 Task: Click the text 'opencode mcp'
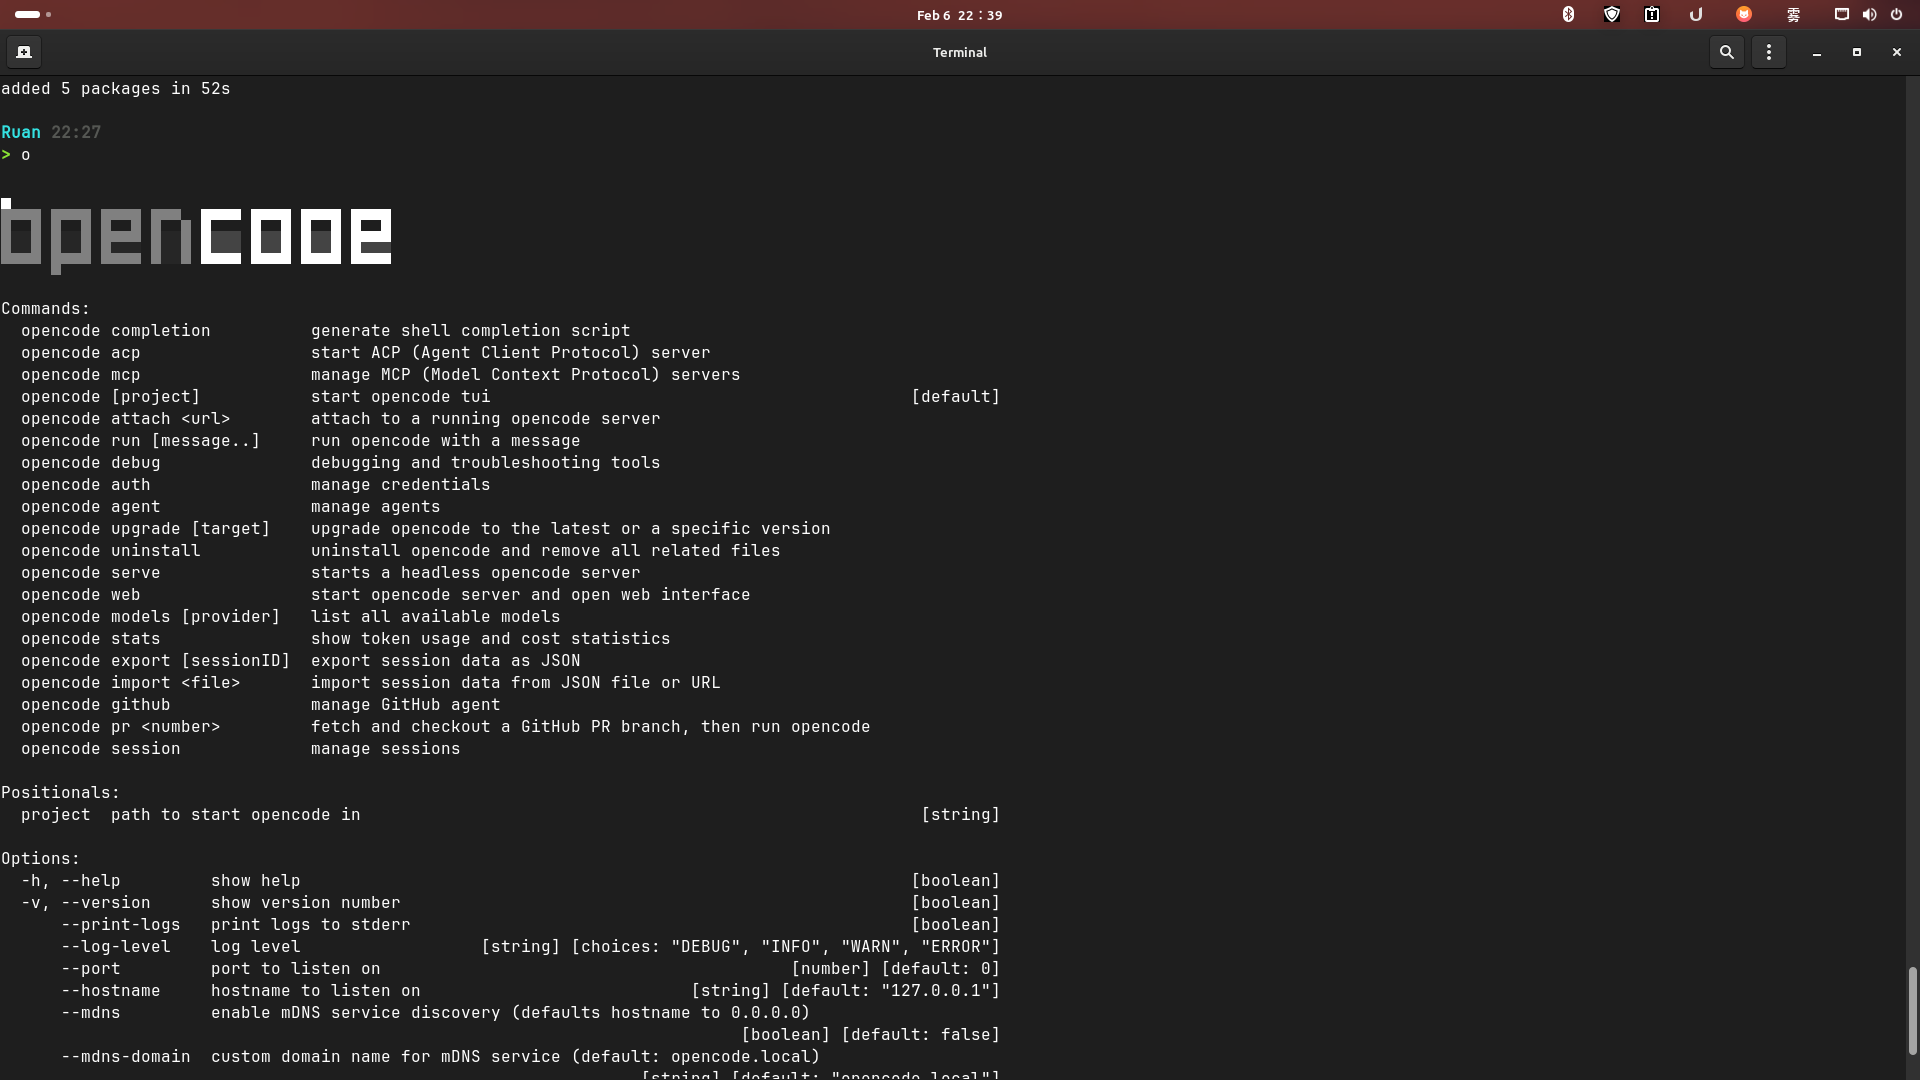81,375
